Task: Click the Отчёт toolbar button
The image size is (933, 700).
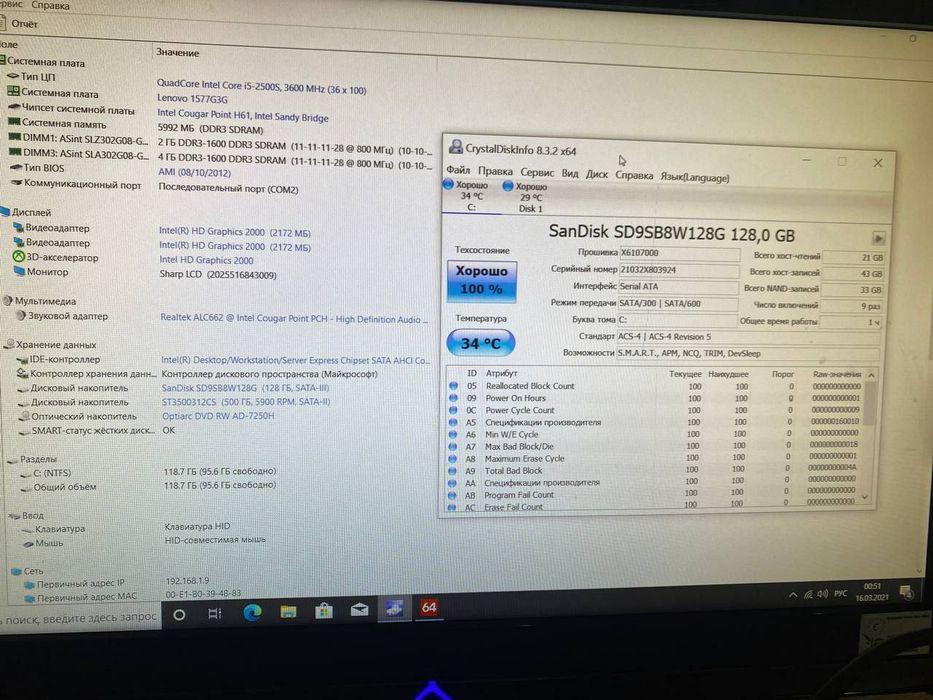Action: pos(20,24)
